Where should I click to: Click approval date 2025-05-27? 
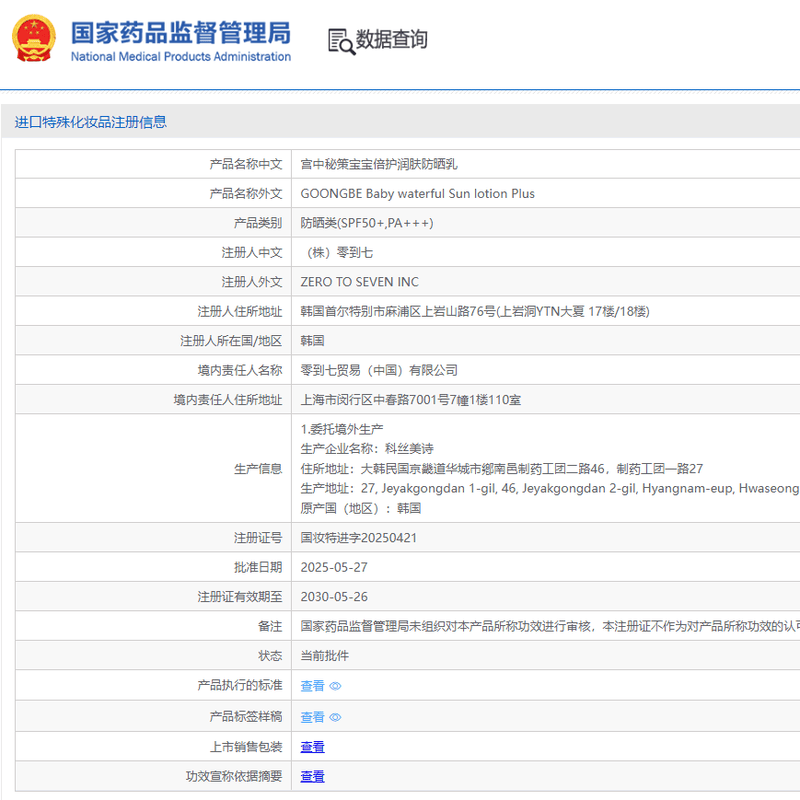click(334, 567)
